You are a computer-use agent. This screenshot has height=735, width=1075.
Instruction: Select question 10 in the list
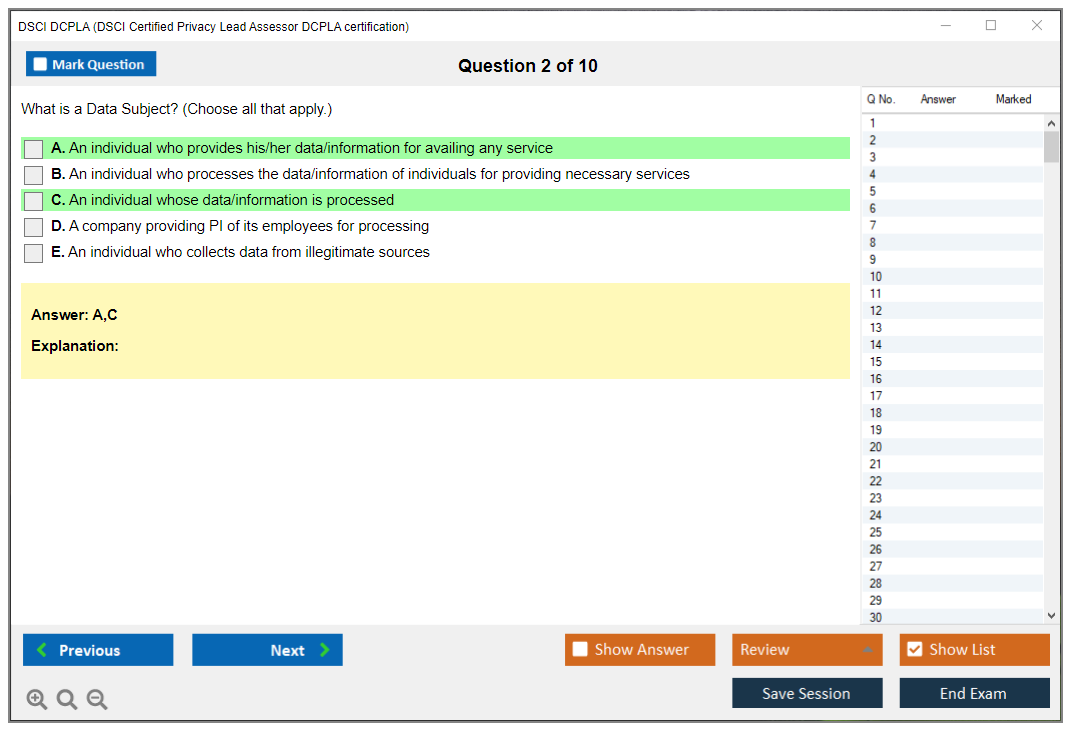coord(876,277)
